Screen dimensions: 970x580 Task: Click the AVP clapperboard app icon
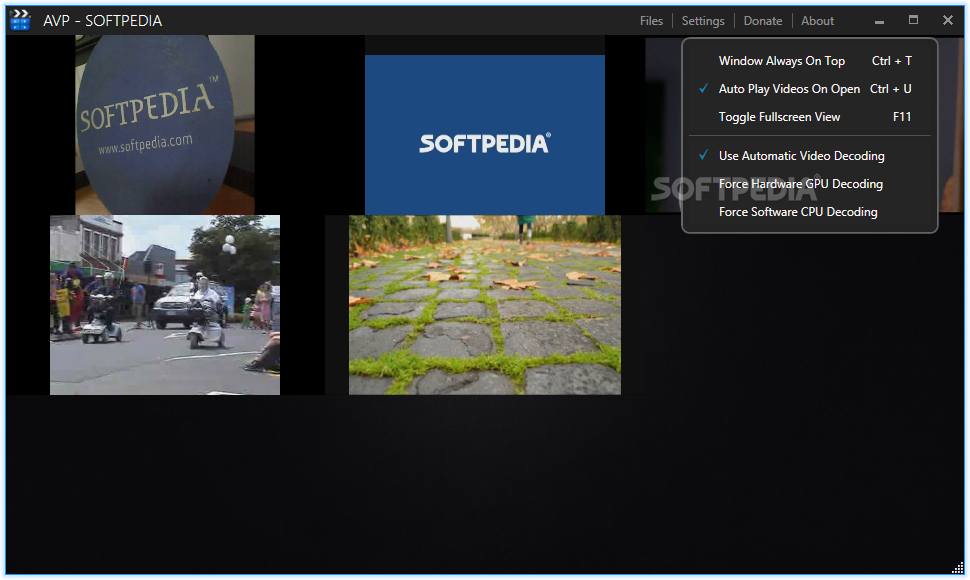coord(20,20)
